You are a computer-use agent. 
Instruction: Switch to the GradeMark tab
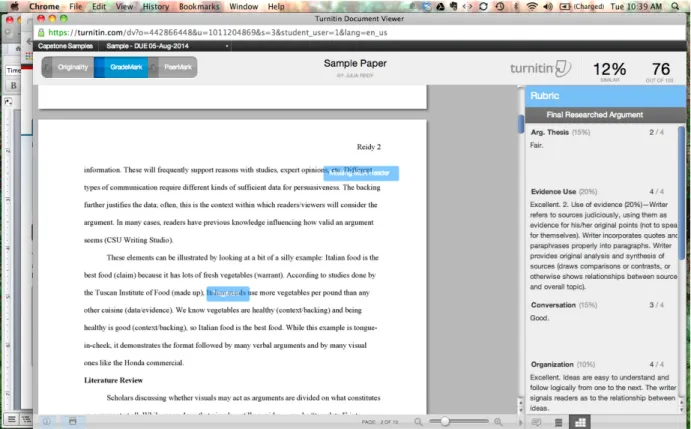pos(122,67)
